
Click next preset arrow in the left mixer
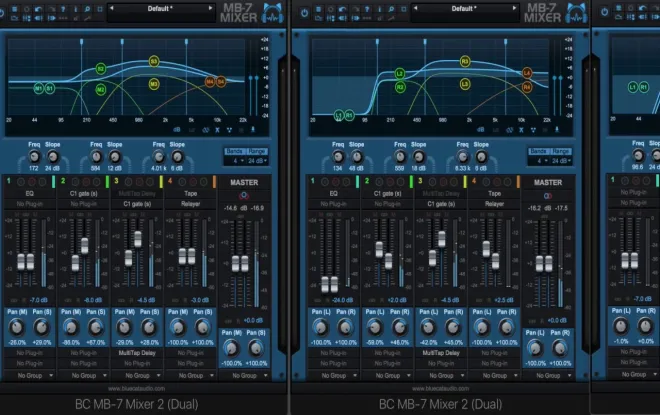211,8
